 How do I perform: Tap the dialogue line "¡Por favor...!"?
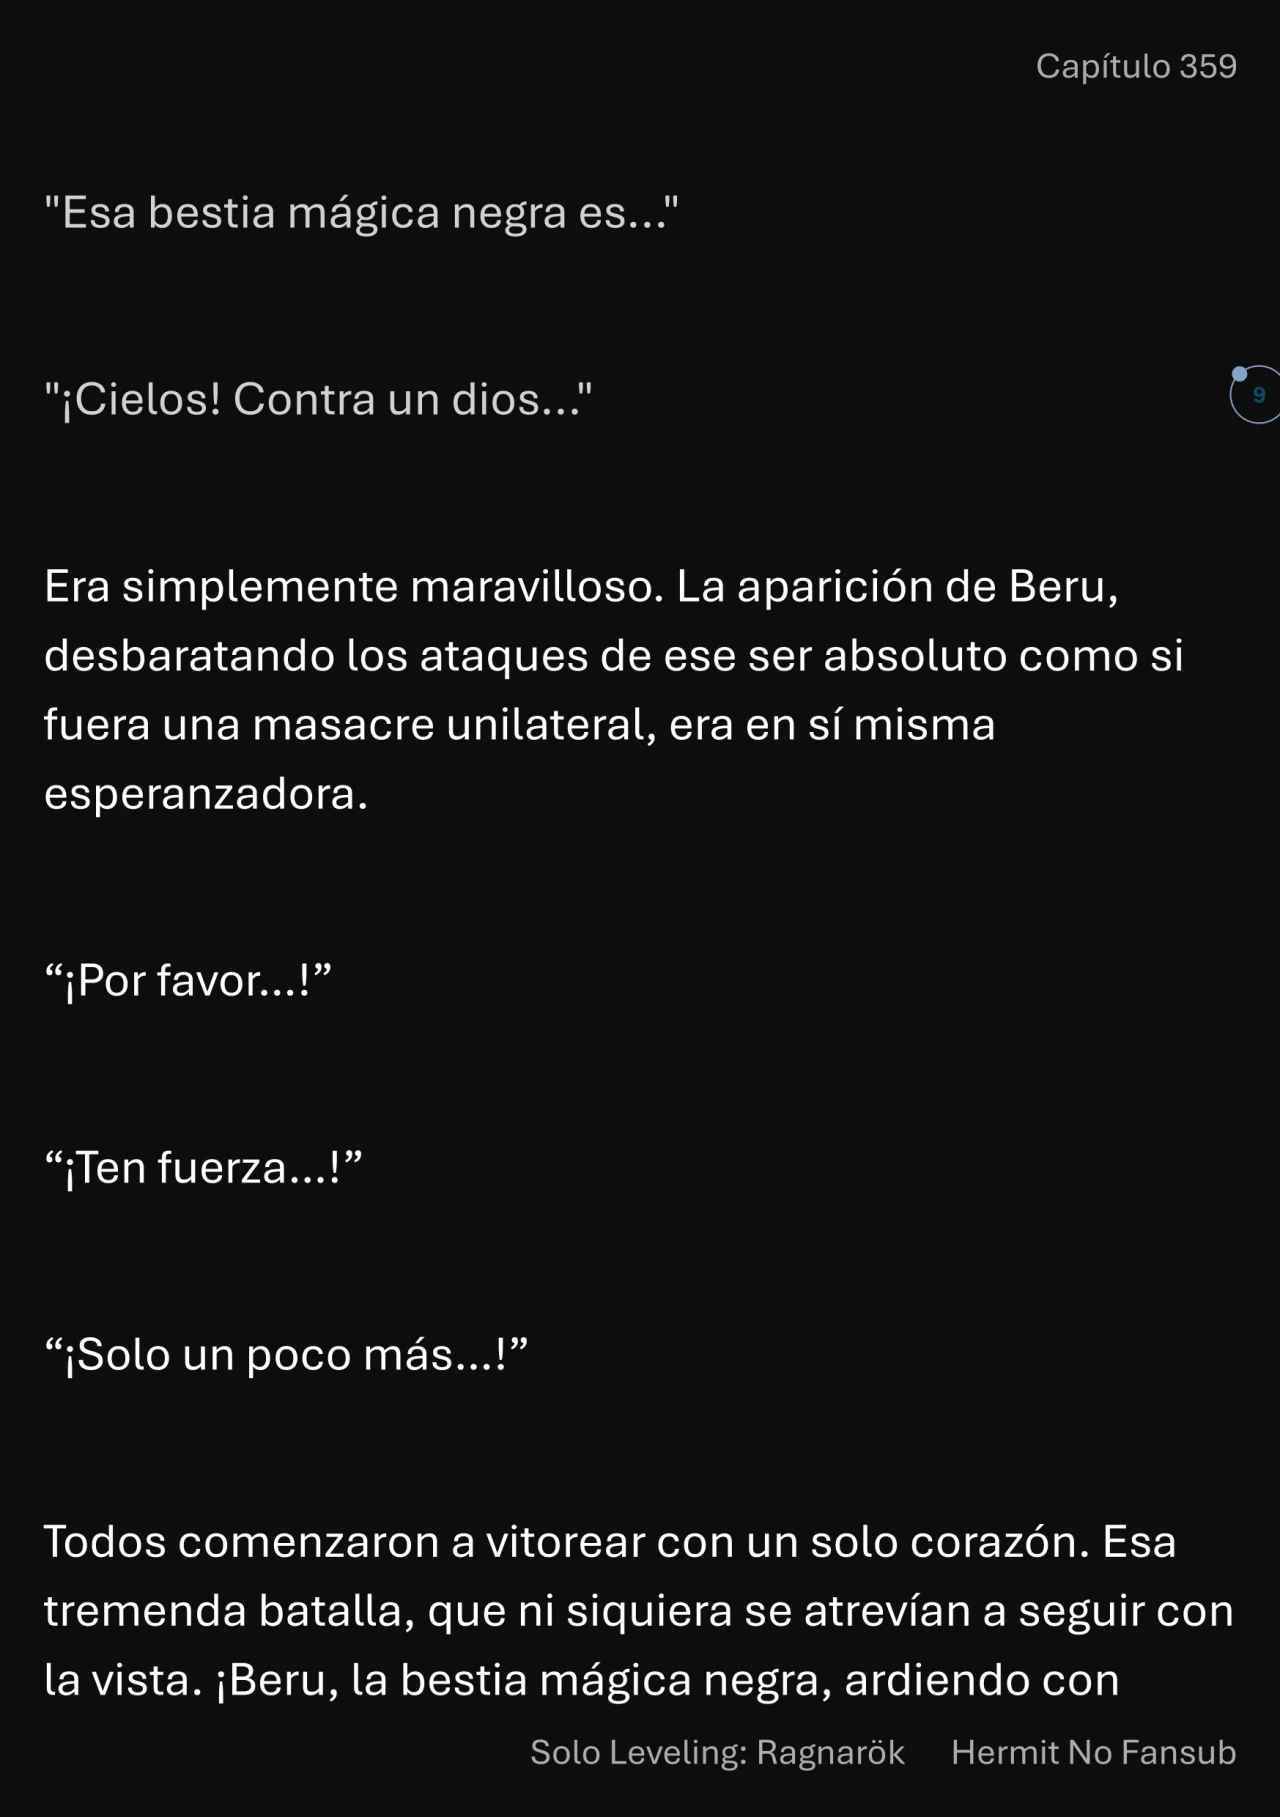187,980
